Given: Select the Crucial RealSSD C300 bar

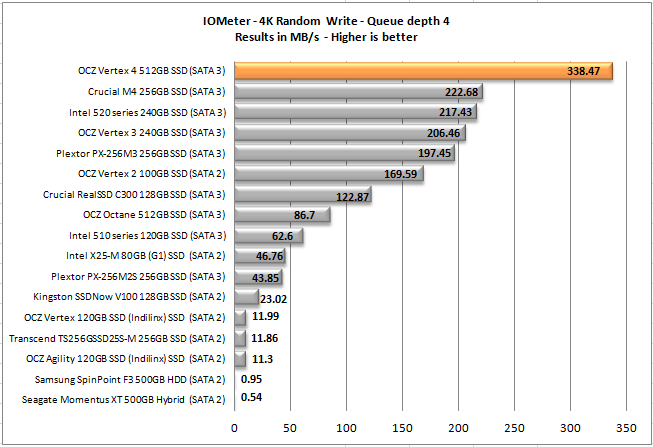Looking at the screenshot, I should tap(303, 194).
